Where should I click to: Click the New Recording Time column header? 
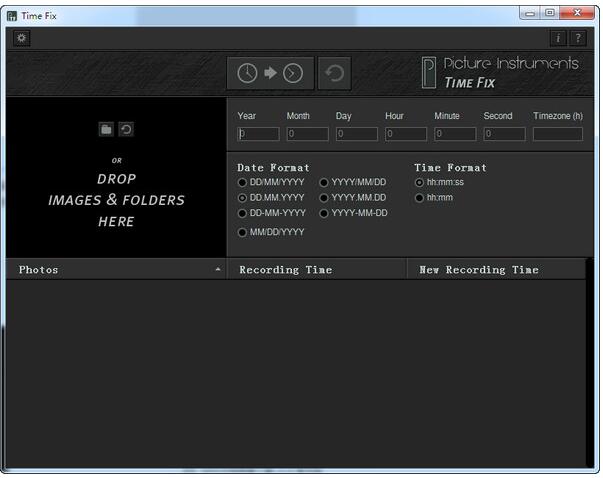(x=495, y=269)
